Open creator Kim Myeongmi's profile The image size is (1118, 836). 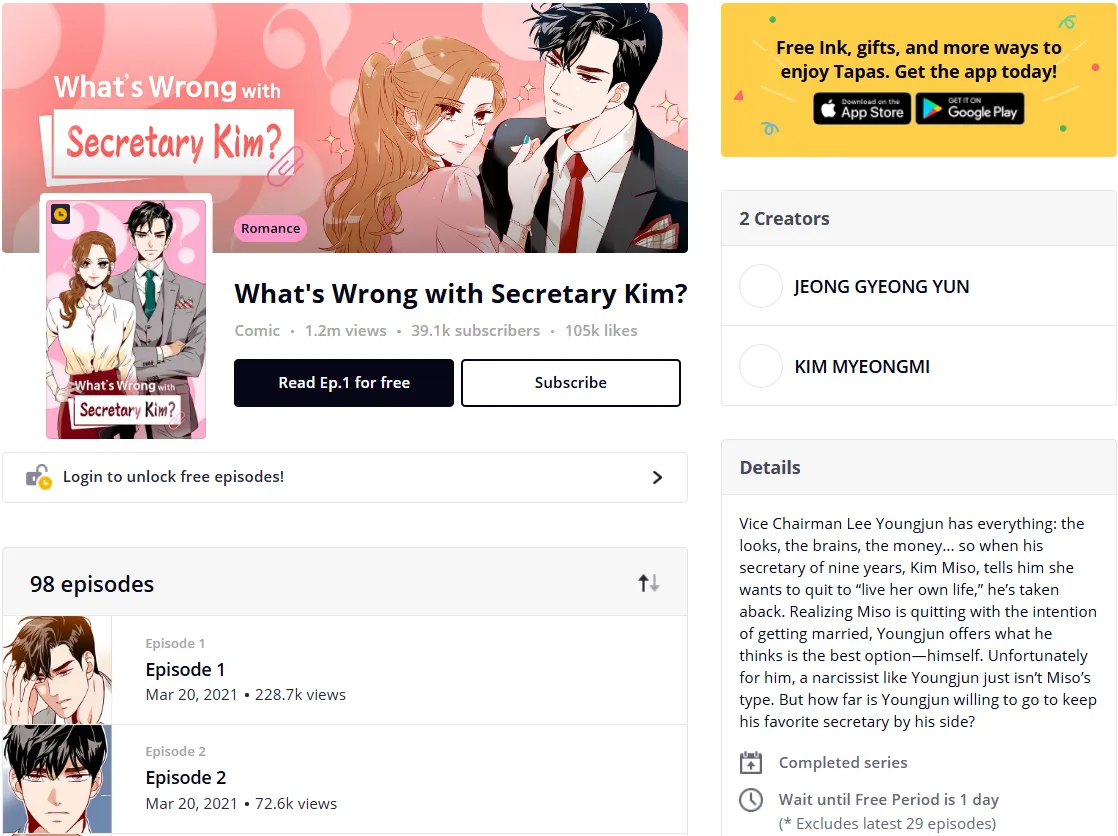tap(862, 366)
